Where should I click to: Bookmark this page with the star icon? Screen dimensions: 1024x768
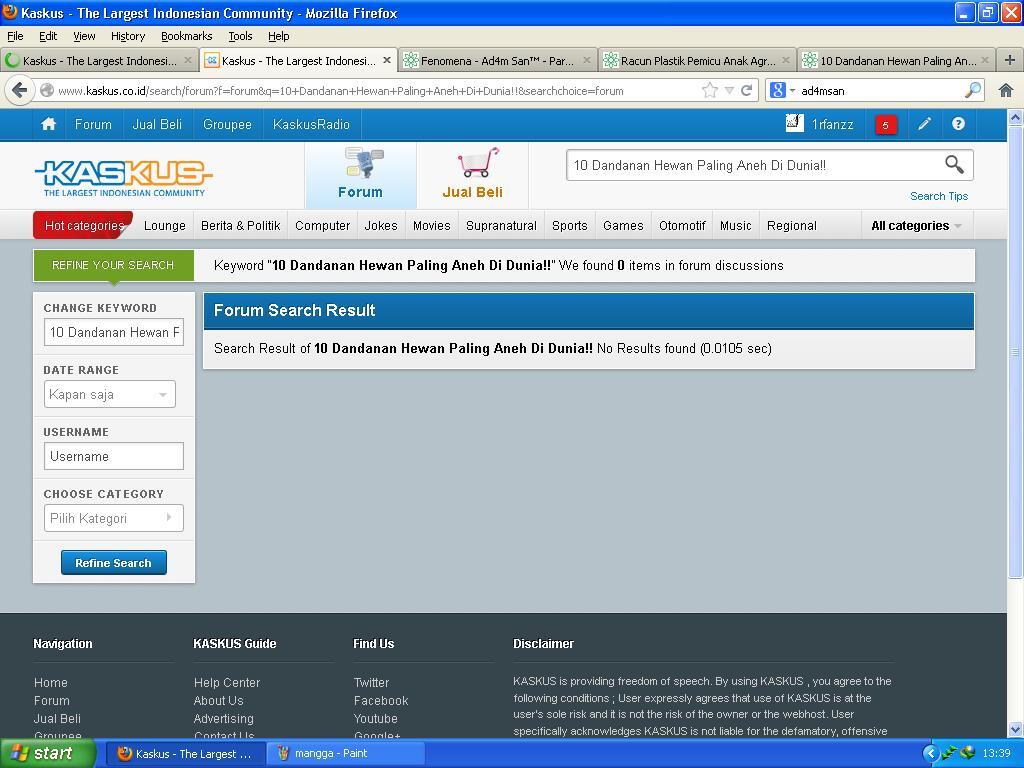tap(709, 90)
